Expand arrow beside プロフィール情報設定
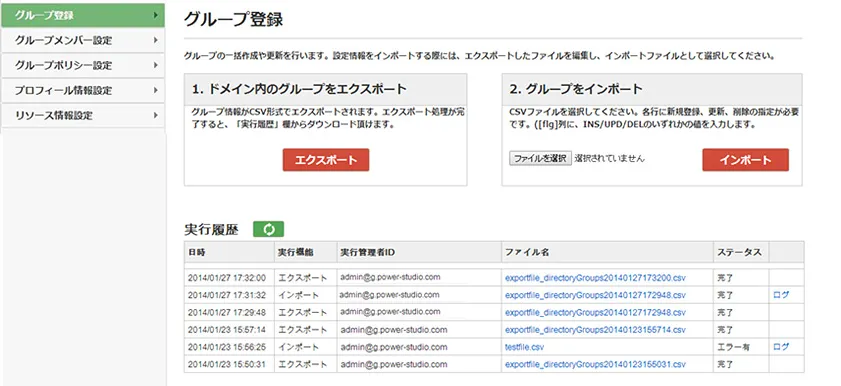 155,90
